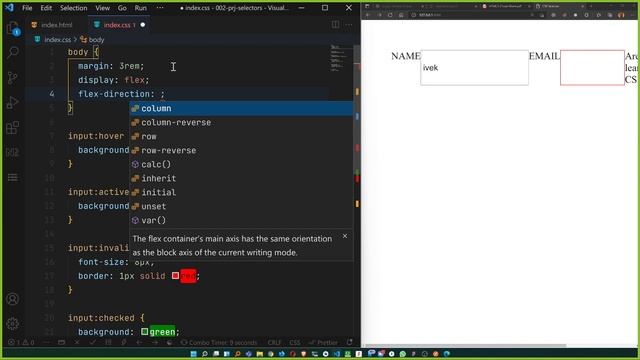Viewport: 640px width, 360px height.
Task: Click the CRLF line ending indicator
Action: 274,342
